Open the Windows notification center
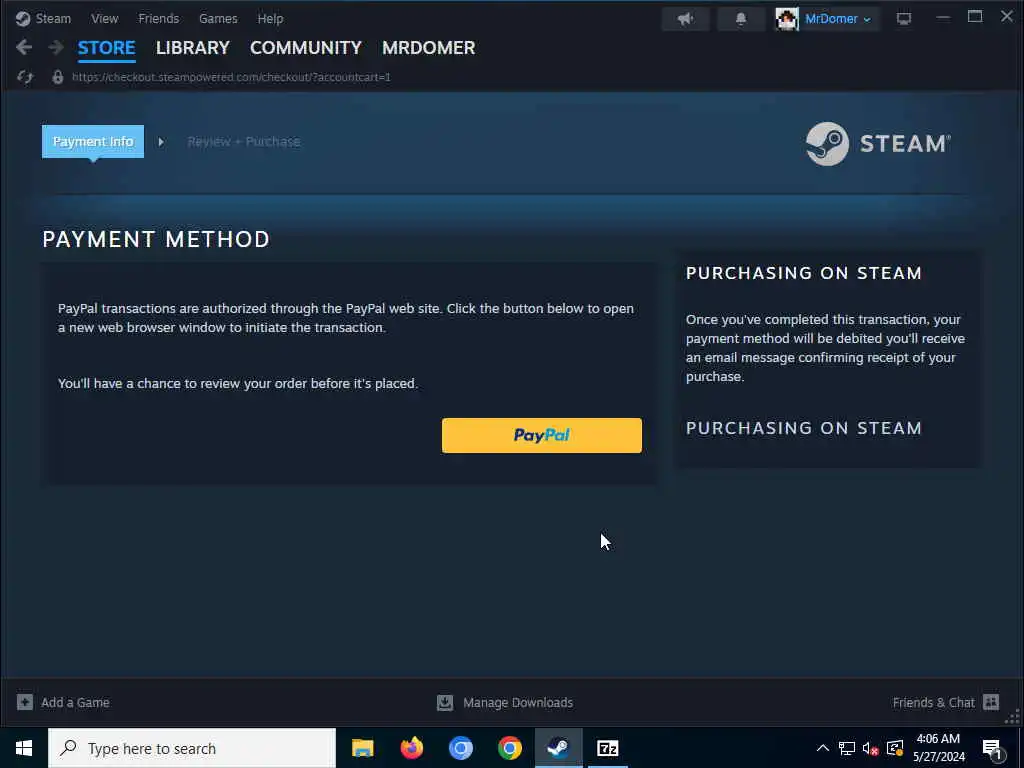Viewport: 1024px width, 768px height. (x=992, y=749)
